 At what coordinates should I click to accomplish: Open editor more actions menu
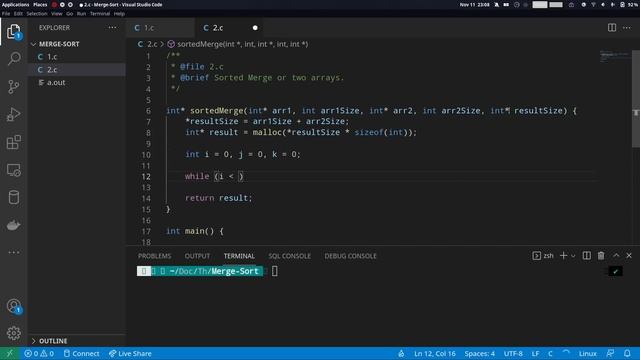click(x=627, y=27)
